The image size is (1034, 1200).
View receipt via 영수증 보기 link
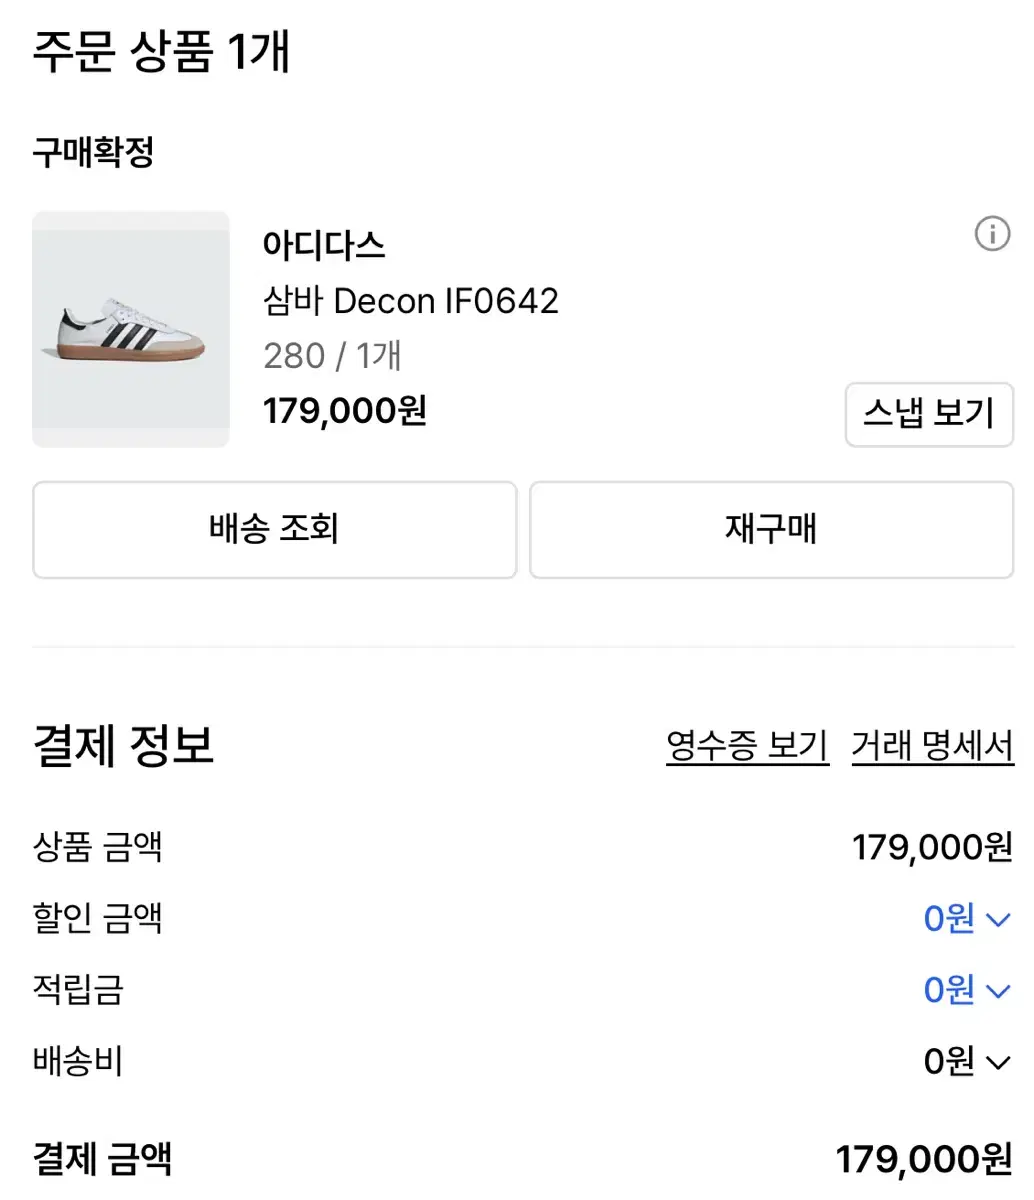pos(747,746)
